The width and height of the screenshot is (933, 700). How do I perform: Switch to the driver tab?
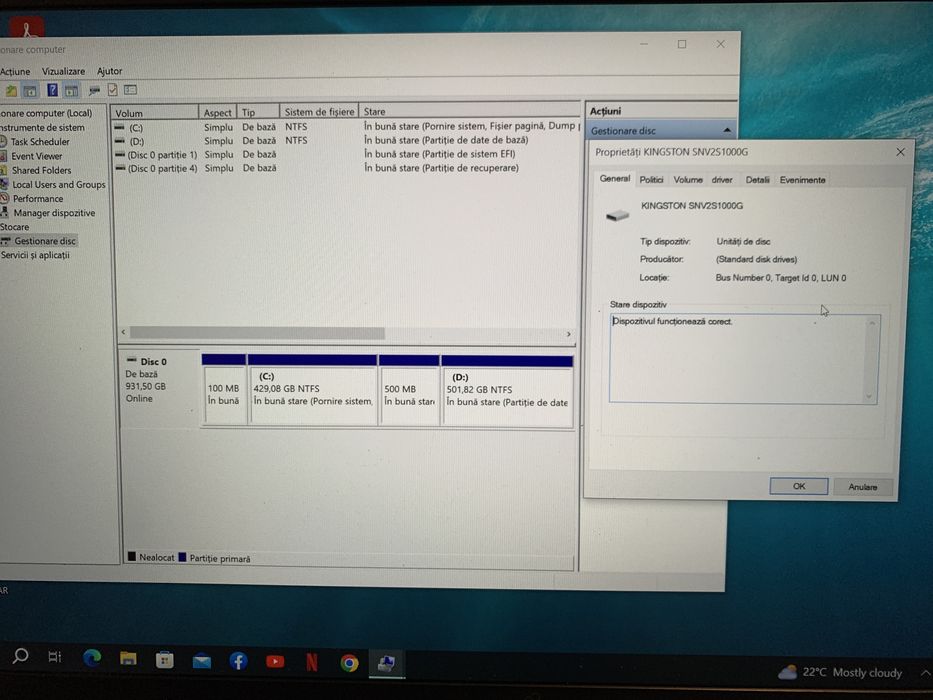tap(722, 180)
